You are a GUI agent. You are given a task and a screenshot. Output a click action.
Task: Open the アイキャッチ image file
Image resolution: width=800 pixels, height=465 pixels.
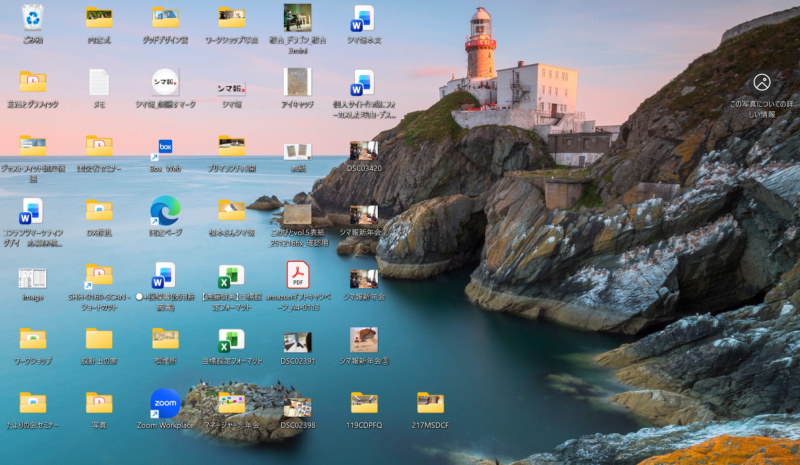pos(298,82)
